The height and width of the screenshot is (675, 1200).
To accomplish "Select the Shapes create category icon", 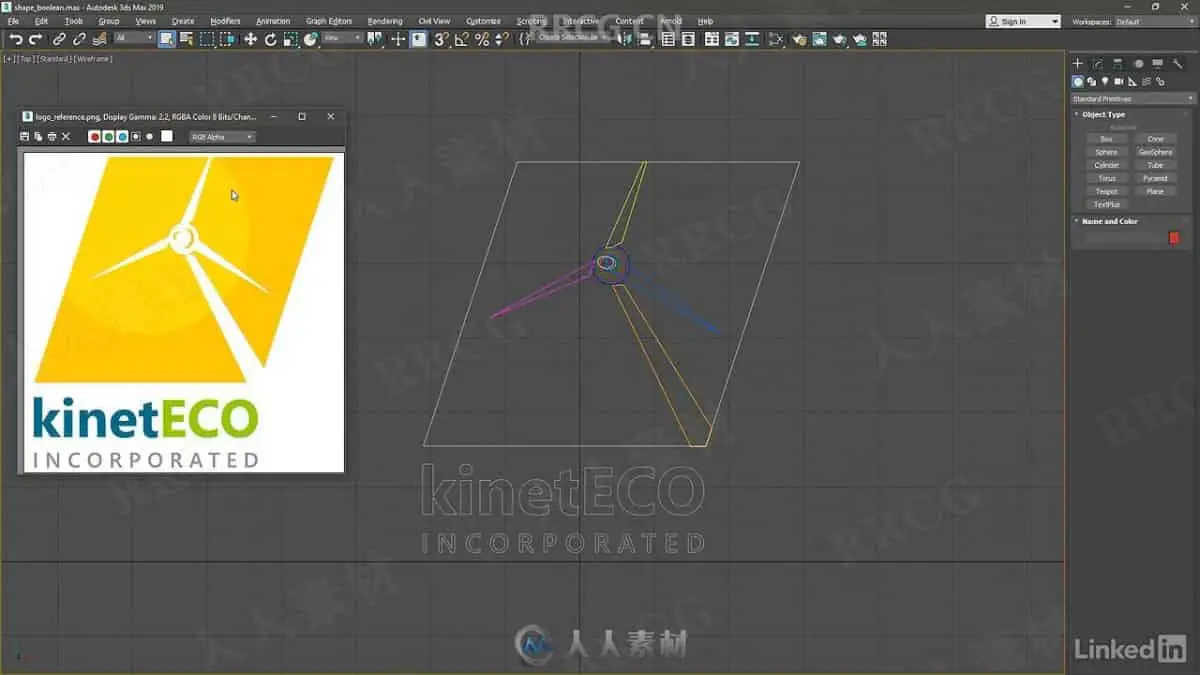I will [1091, 82].
